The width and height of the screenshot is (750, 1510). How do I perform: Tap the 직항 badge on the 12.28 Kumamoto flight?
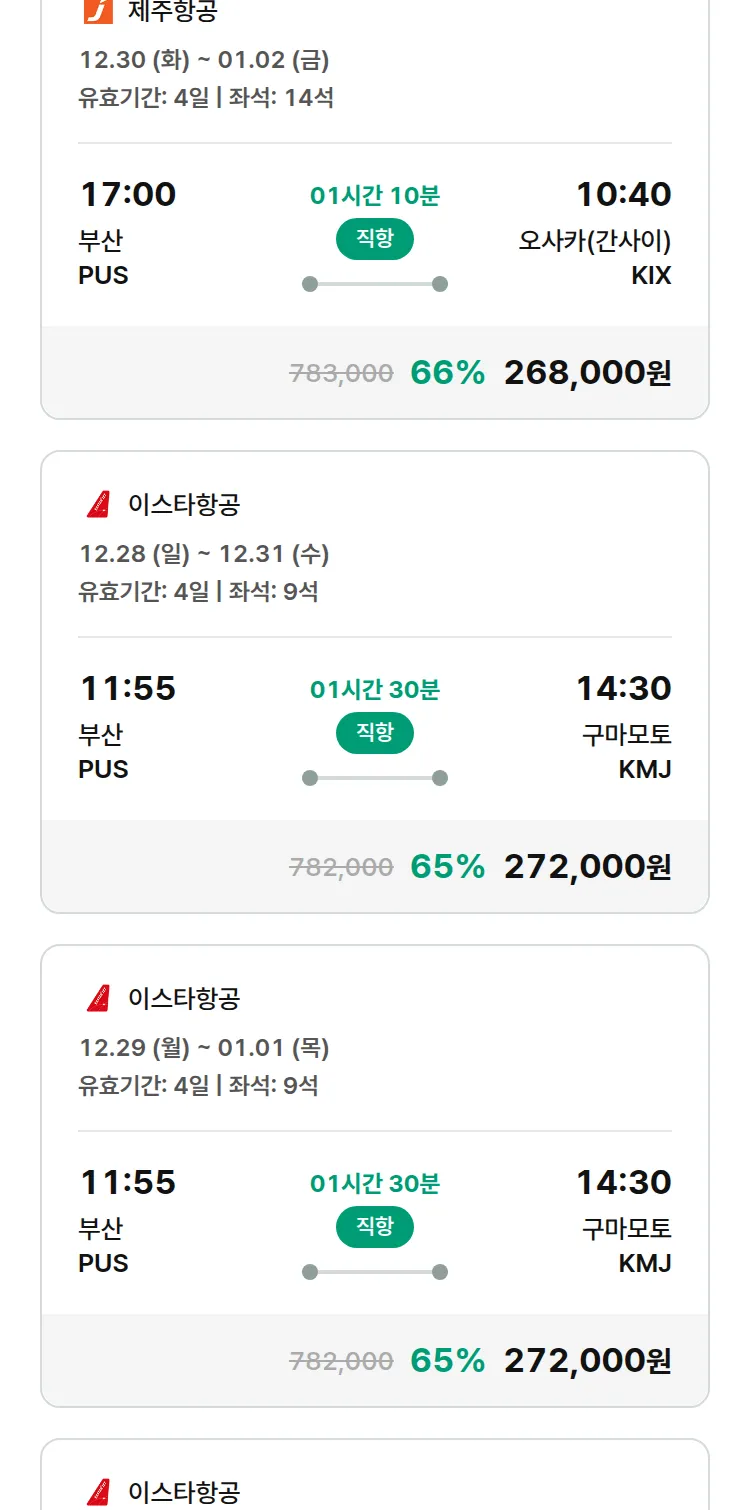point(375,734)
